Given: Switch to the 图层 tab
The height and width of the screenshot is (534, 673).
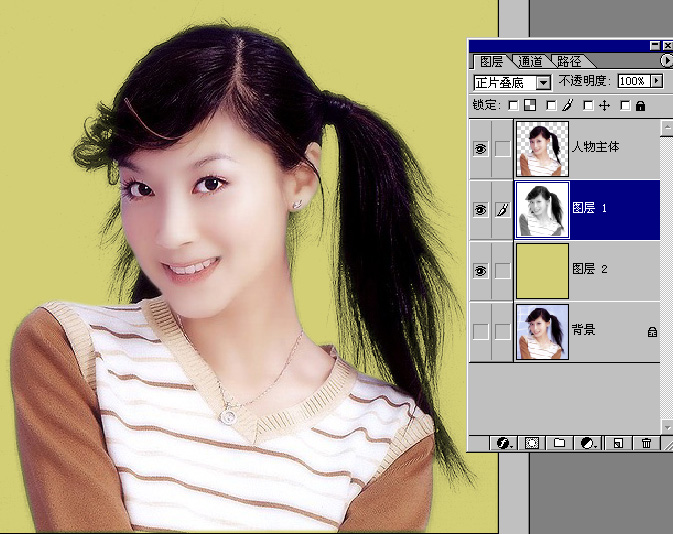Looking at the screenshot, I should [x=491, y=61].
